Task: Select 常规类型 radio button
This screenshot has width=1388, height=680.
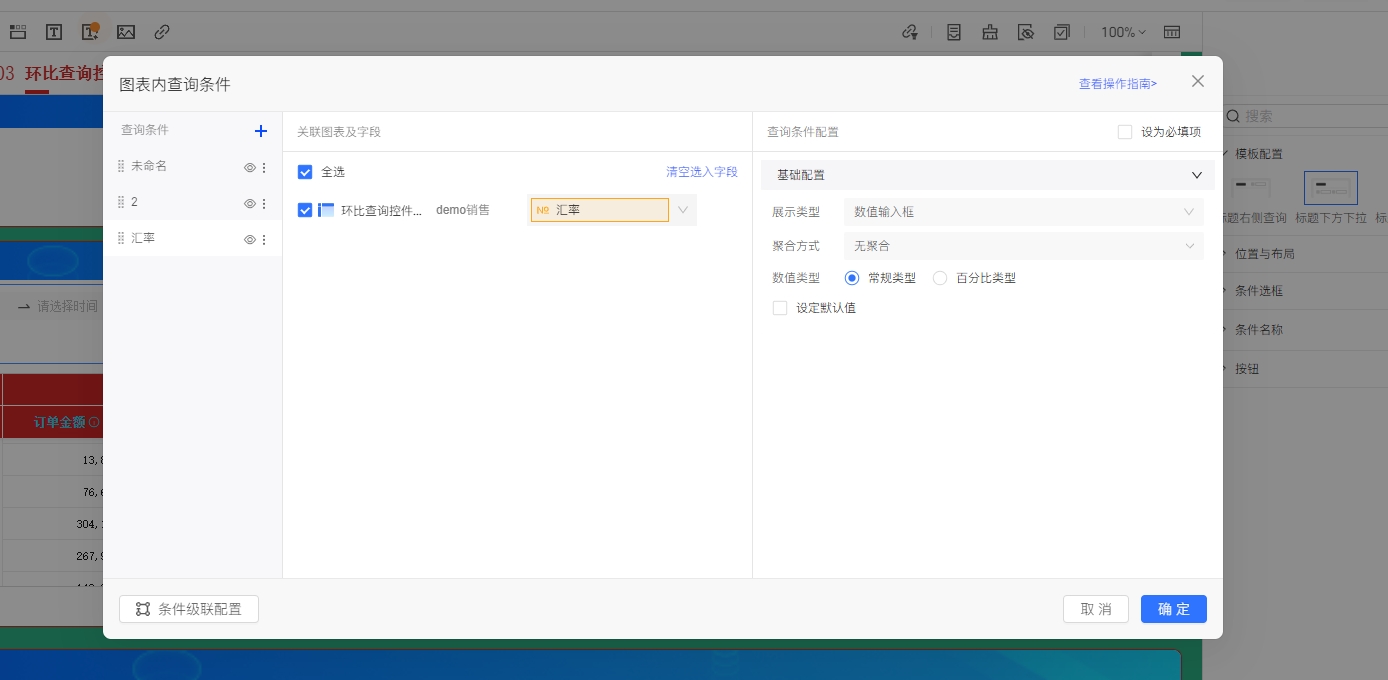Action: click(x=852, y=278)
